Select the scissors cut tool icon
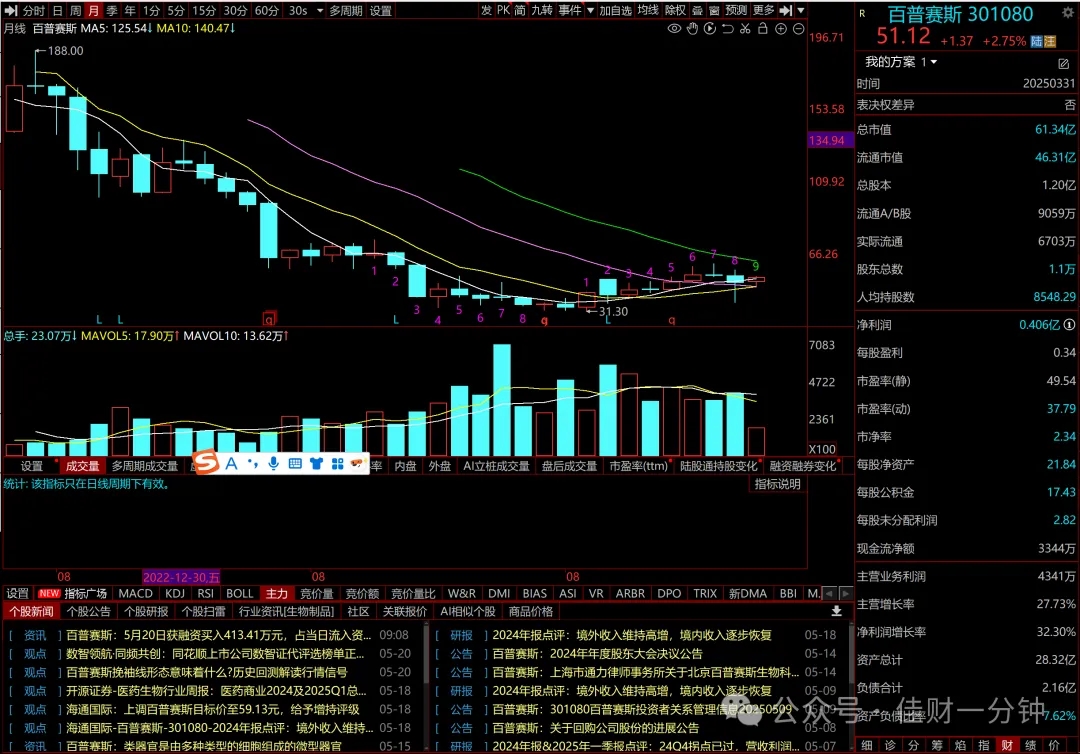The image size is (1080, 754). pos(745,29)
